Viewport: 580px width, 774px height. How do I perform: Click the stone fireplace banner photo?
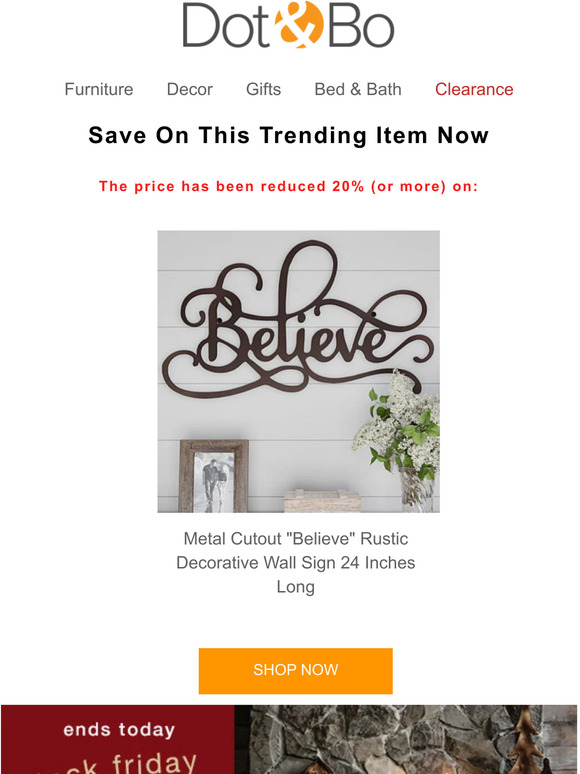click(x=406, y=739)
